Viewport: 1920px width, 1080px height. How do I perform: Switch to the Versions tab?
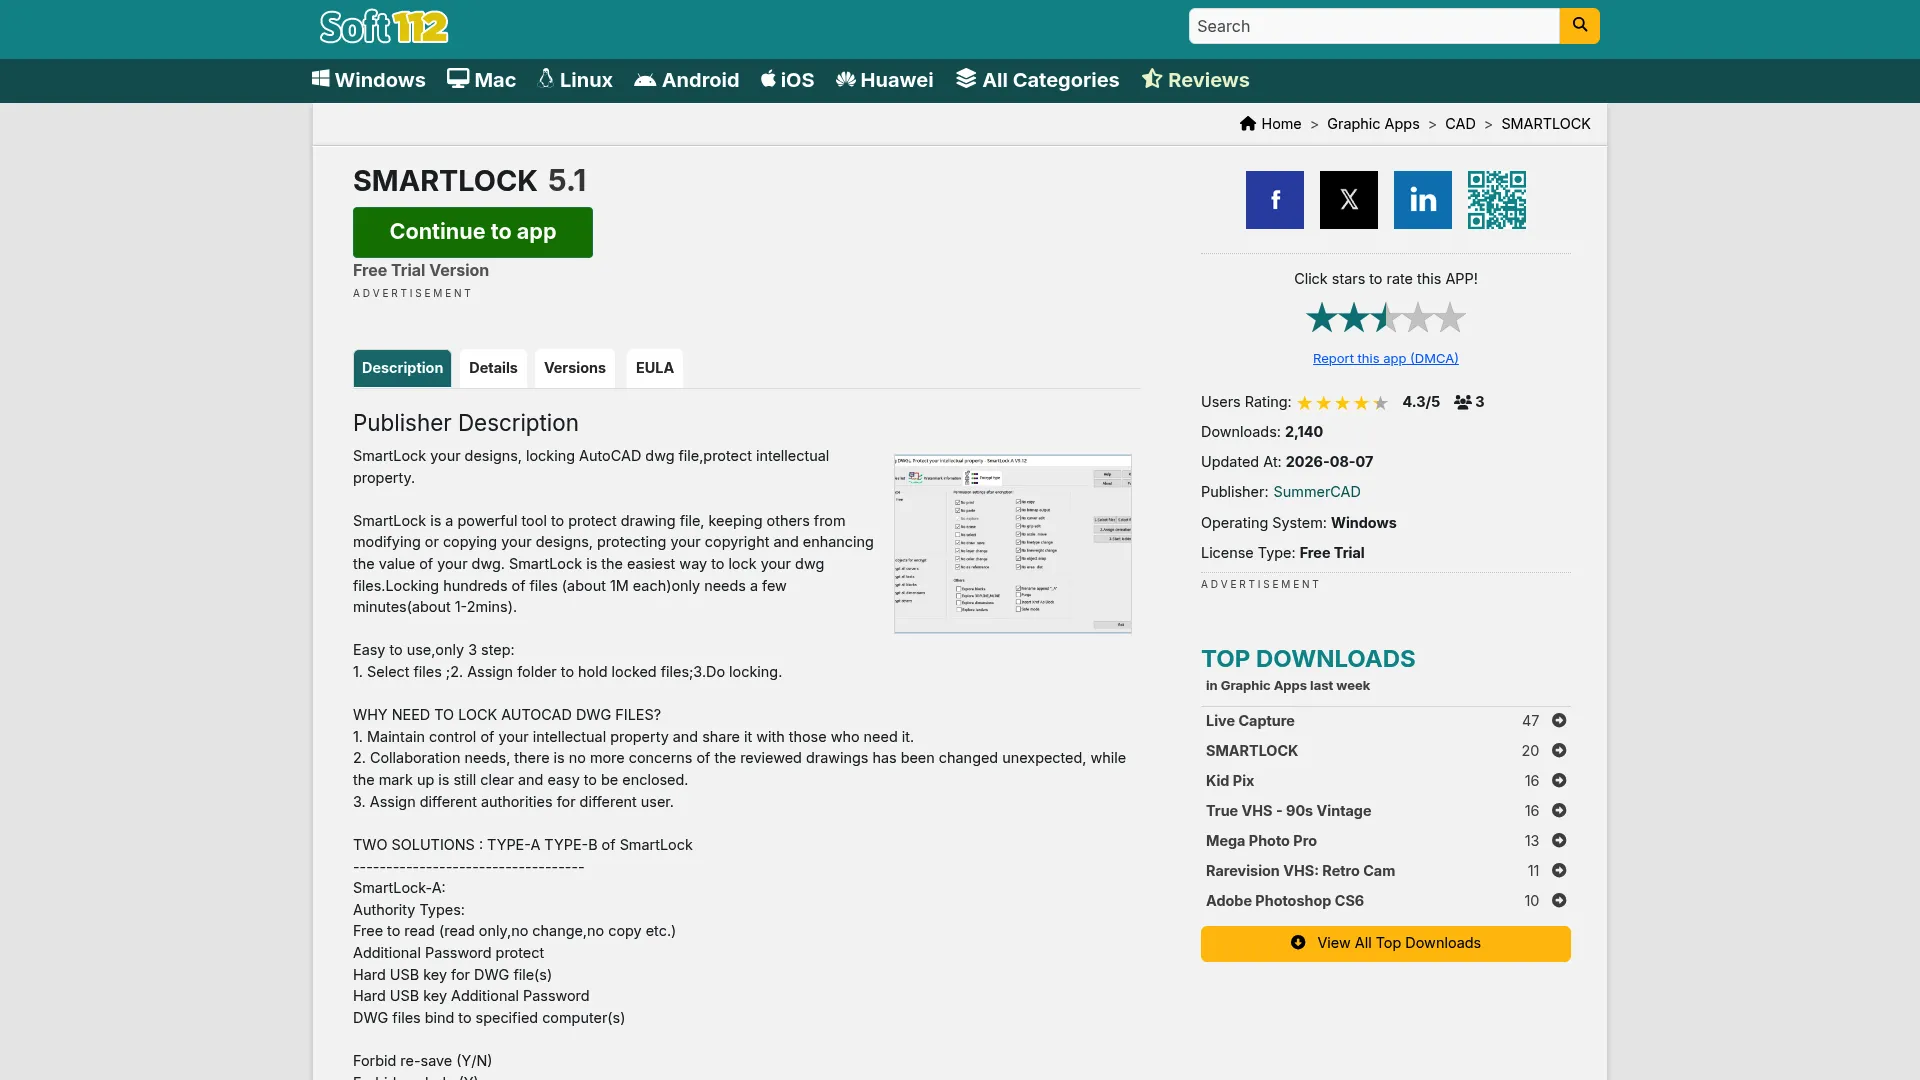point(575,368)
